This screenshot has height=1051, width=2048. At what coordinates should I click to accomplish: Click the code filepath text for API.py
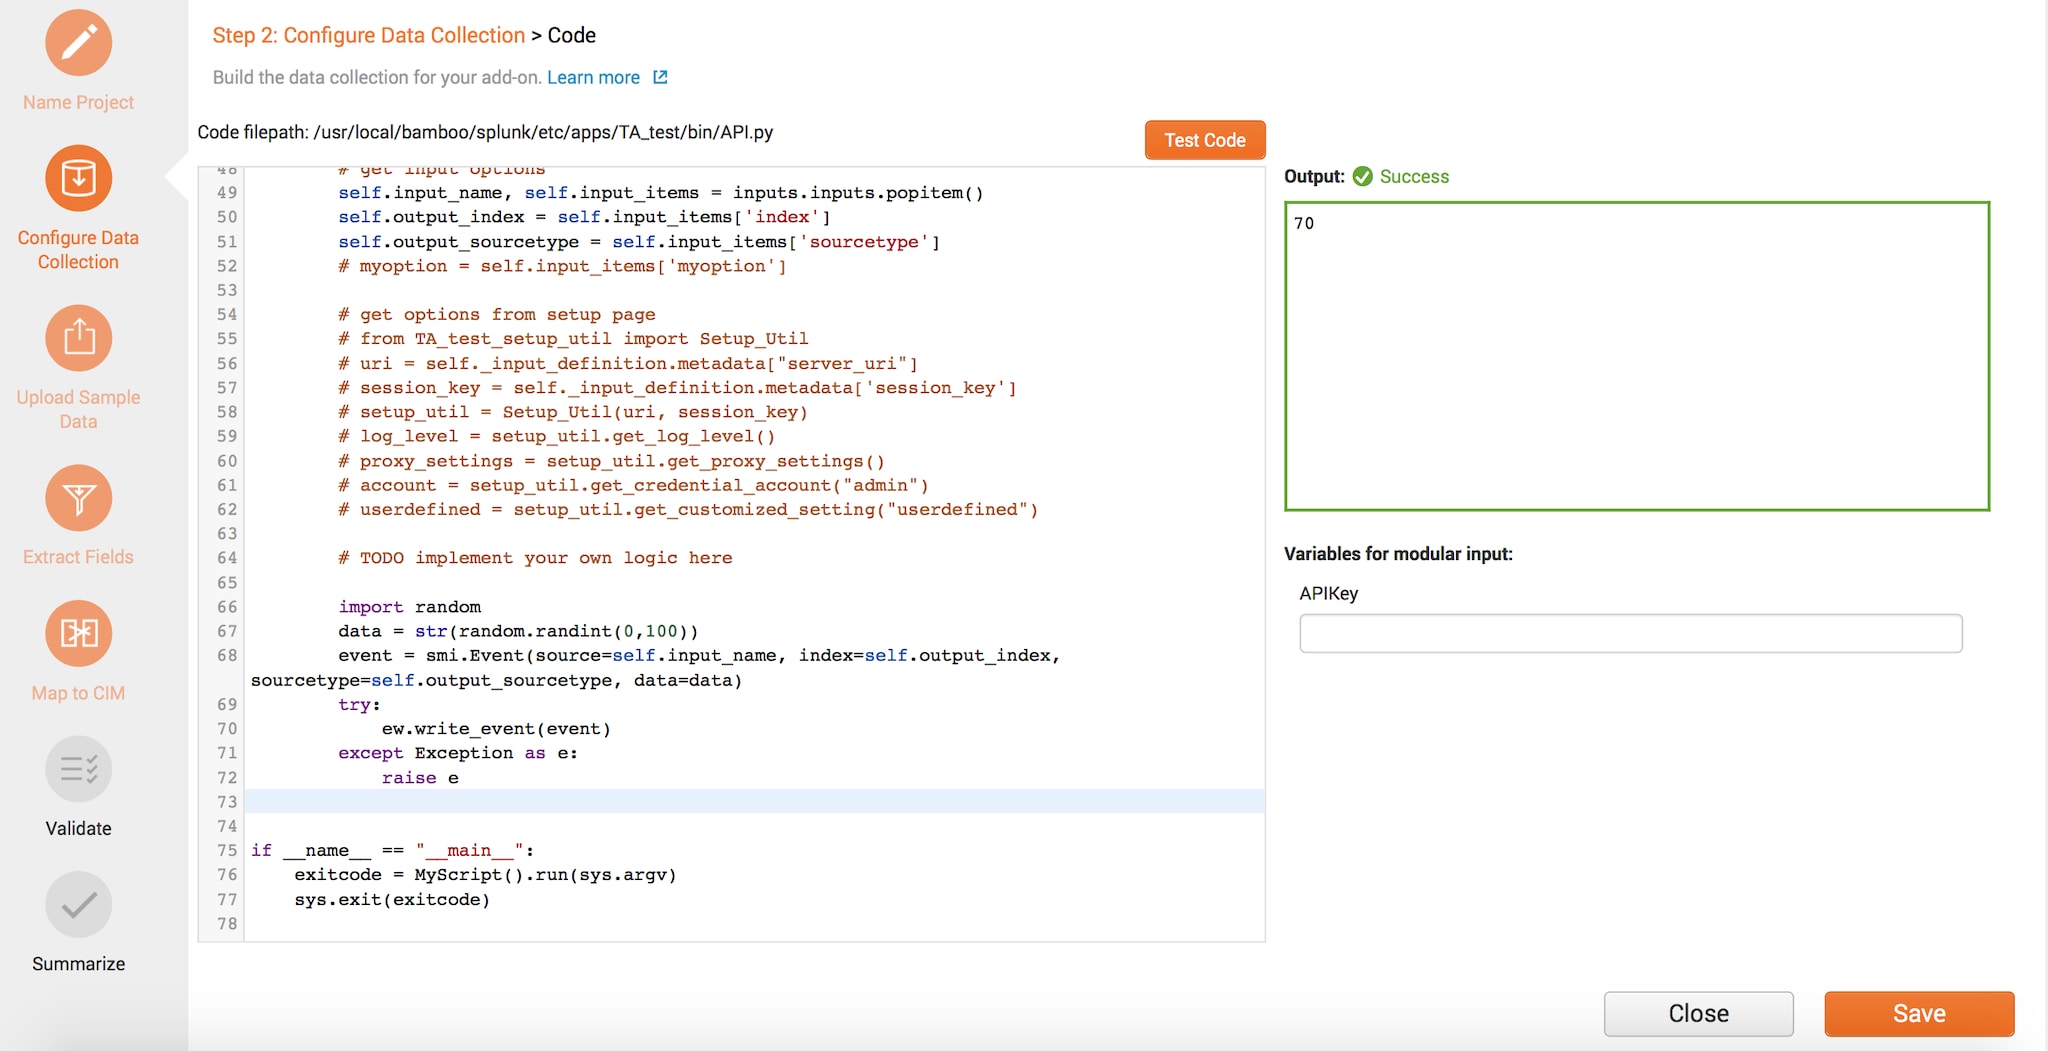[485, 132]
